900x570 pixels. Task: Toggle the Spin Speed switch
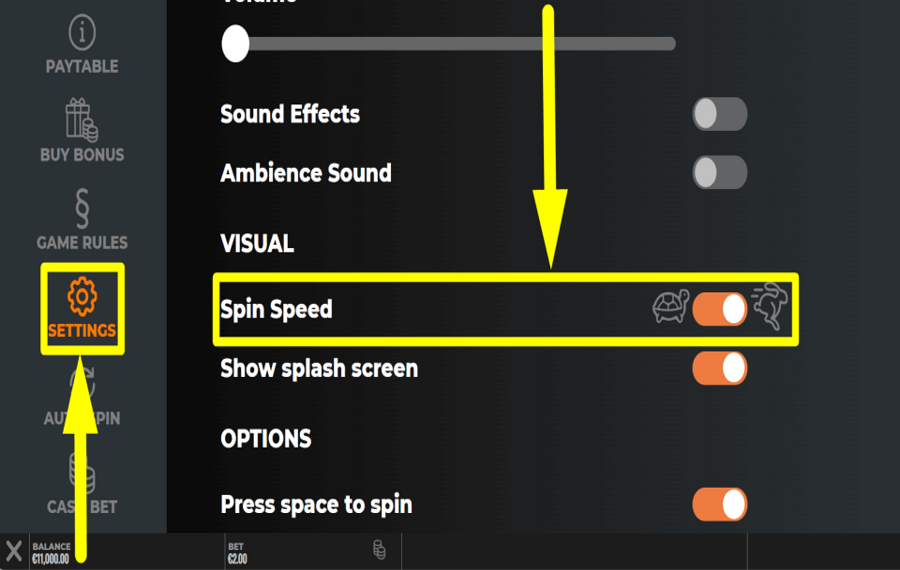719,309
